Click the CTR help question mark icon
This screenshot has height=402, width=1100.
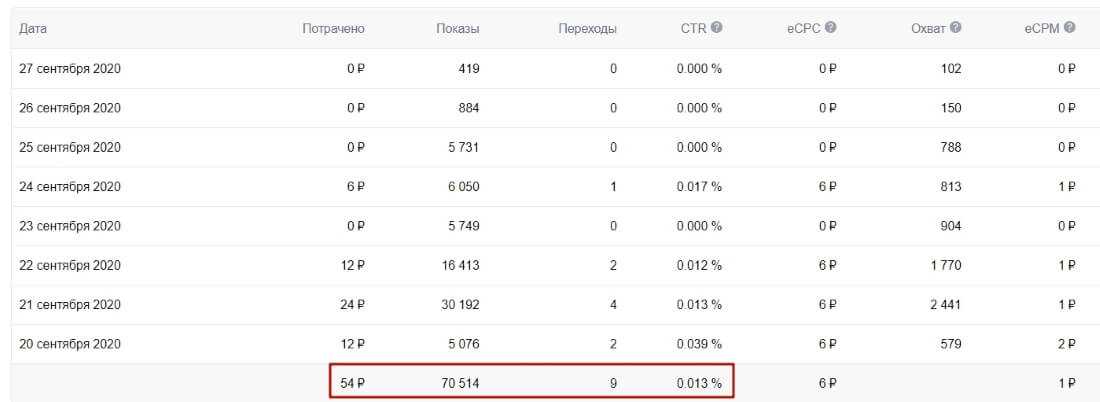click(x=716, y=28)
